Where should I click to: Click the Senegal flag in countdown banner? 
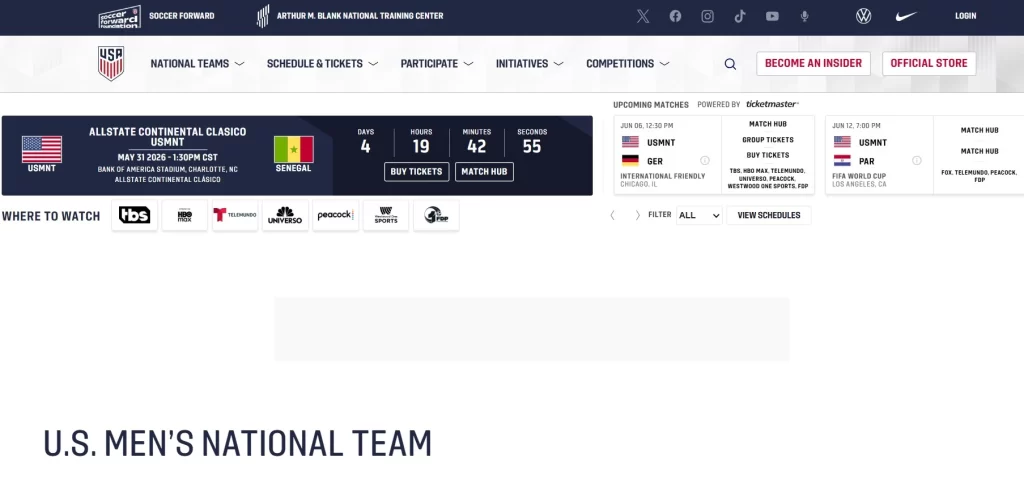(x=293, y=149)
